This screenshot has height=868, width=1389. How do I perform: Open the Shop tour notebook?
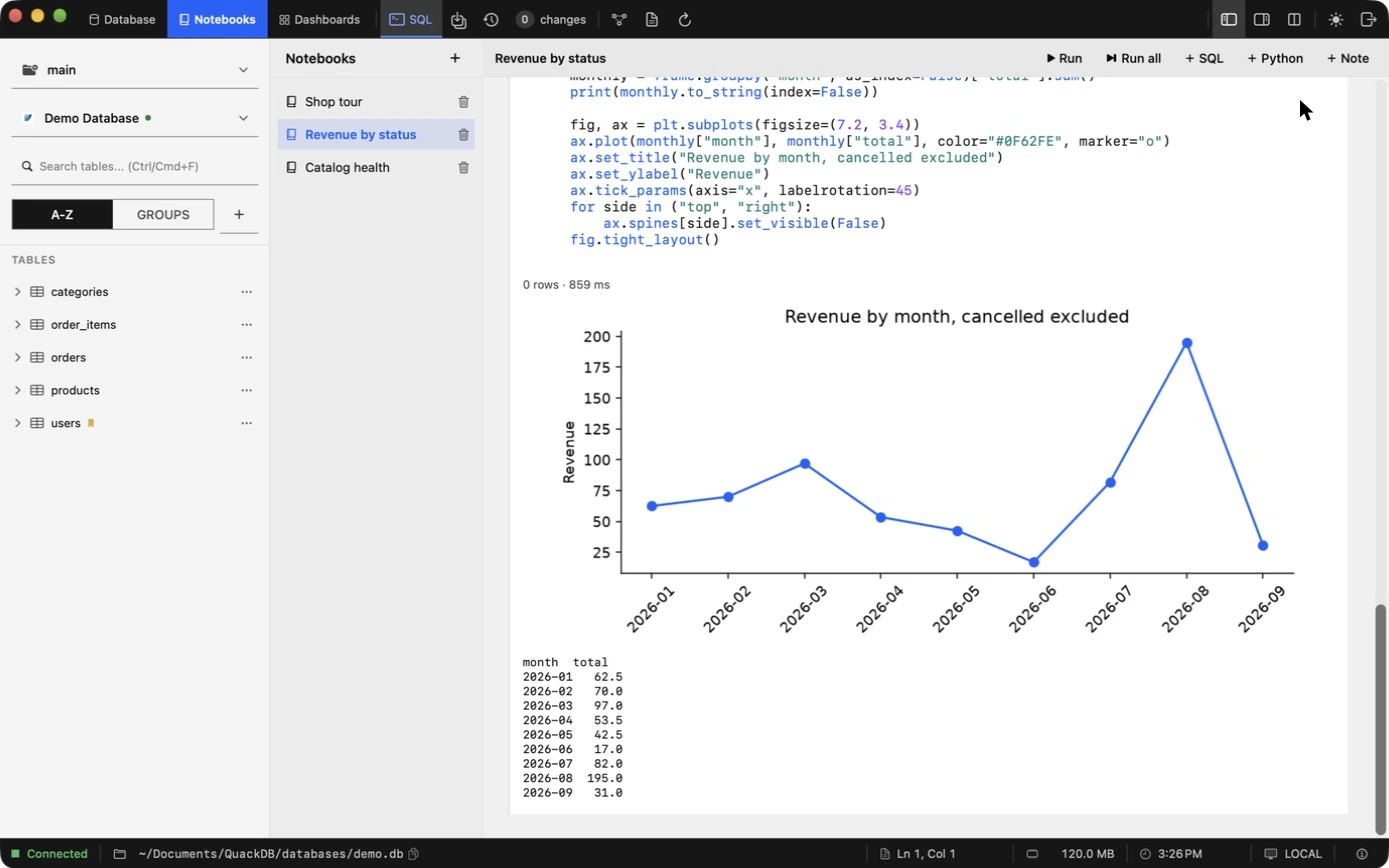tap(333, 102)
